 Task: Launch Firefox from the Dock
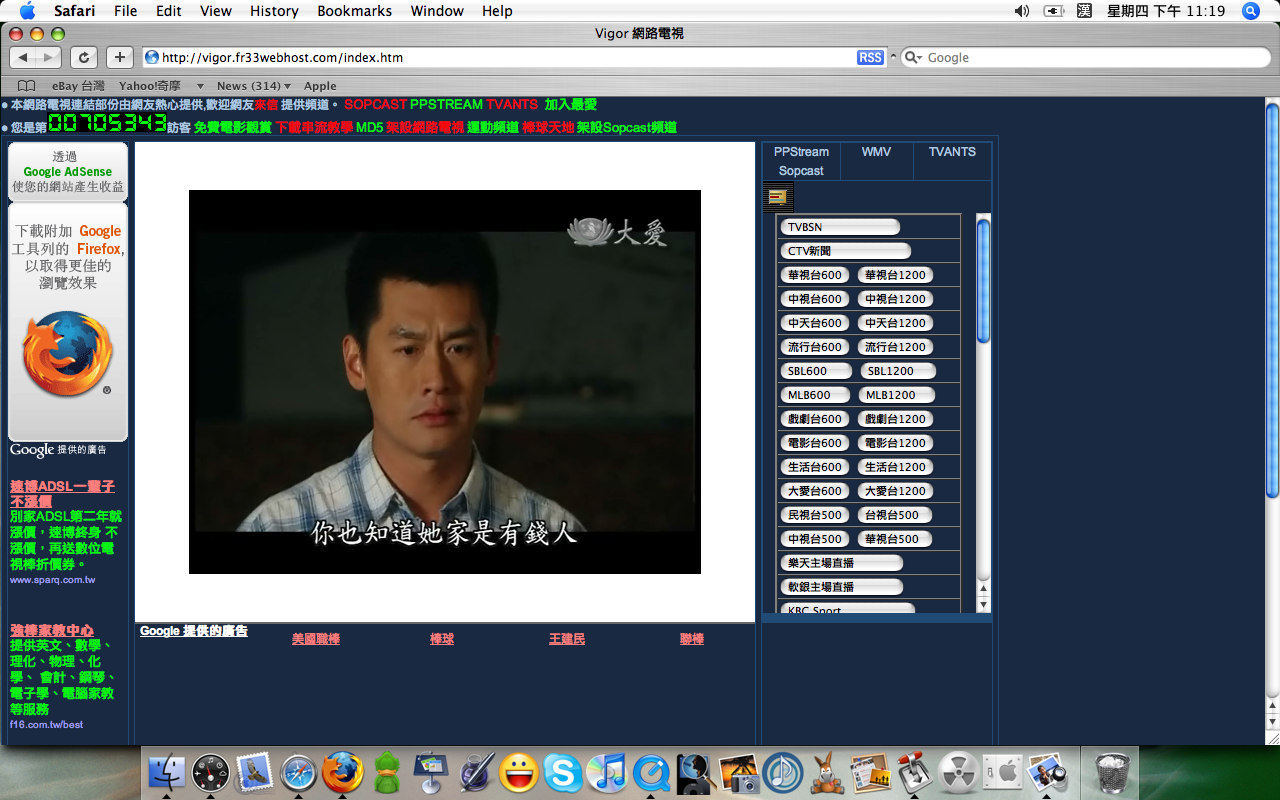click(x=342, y=773)
